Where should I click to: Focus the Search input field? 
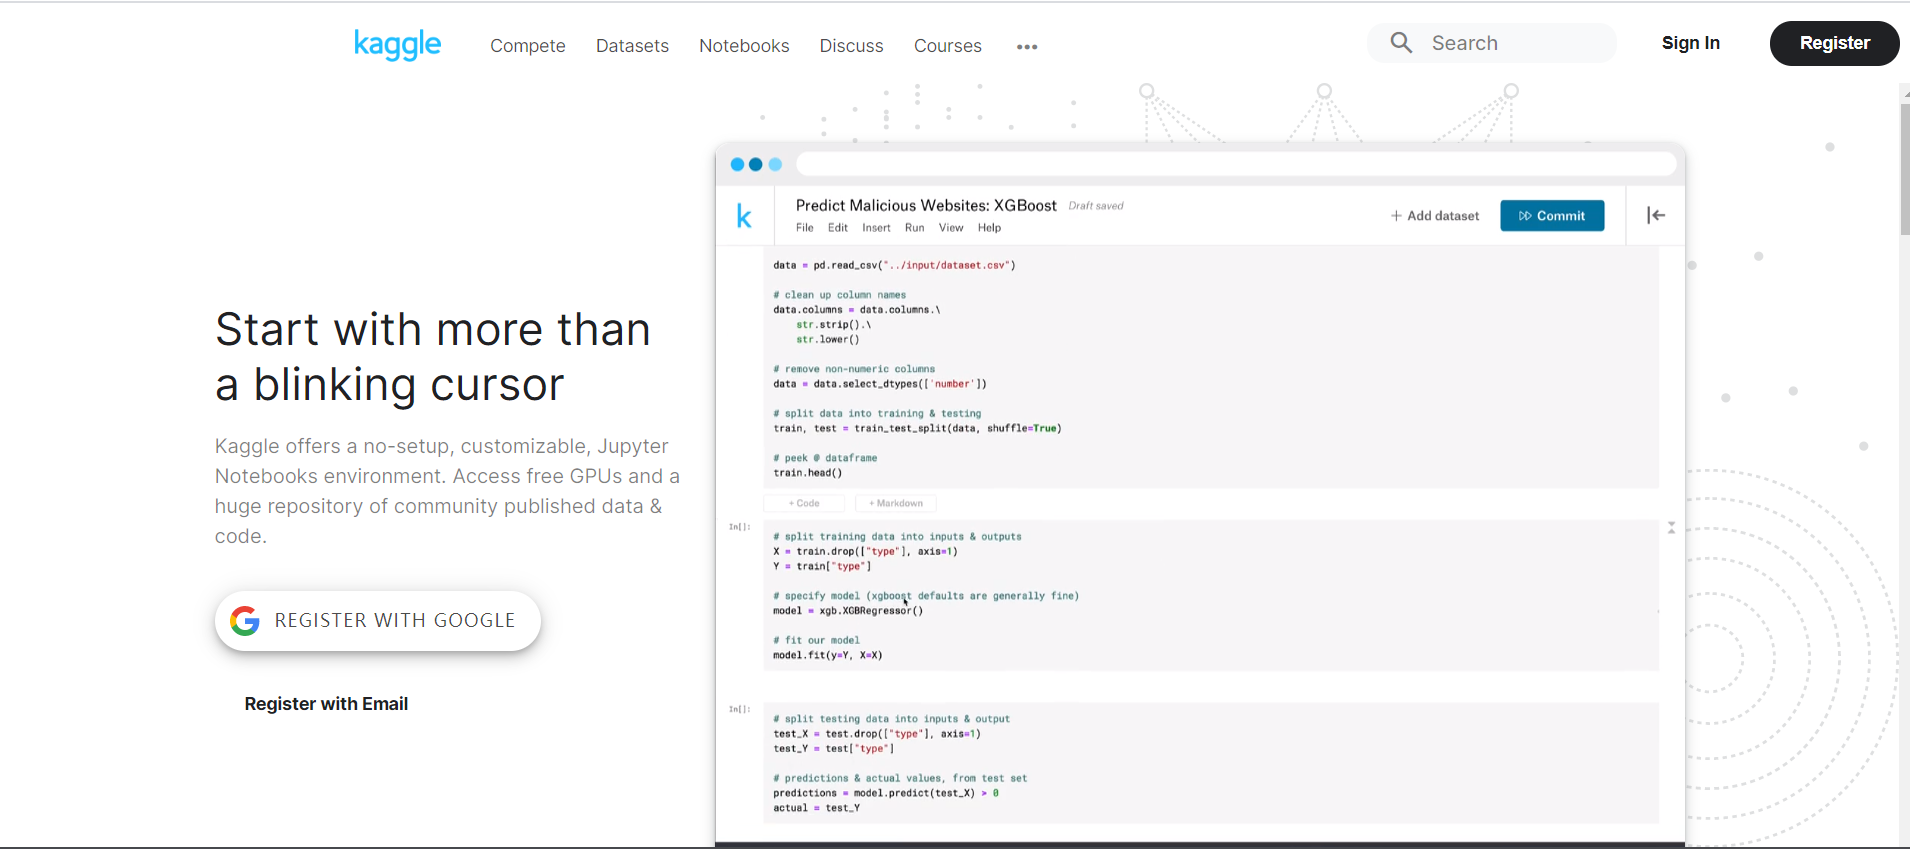coord(1492,43)
